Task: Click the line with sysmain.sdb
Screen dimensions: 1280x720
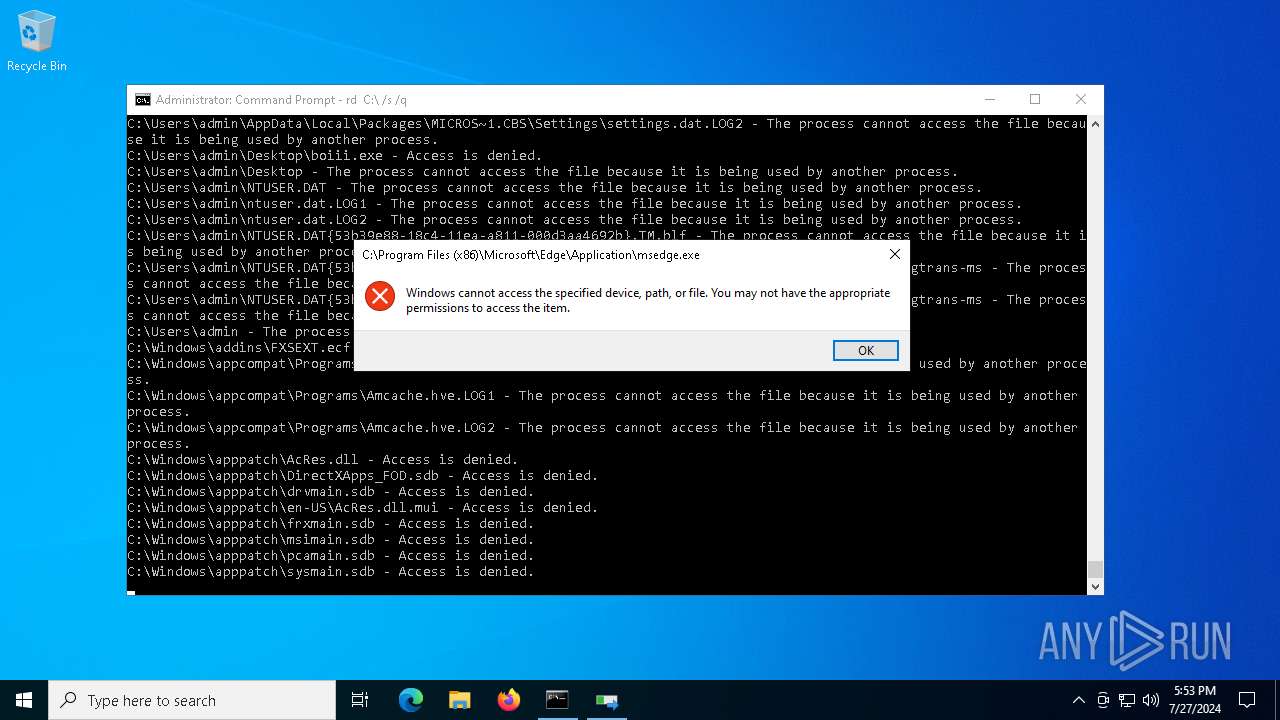Action: pyautogui.click(x=331, y=572)
